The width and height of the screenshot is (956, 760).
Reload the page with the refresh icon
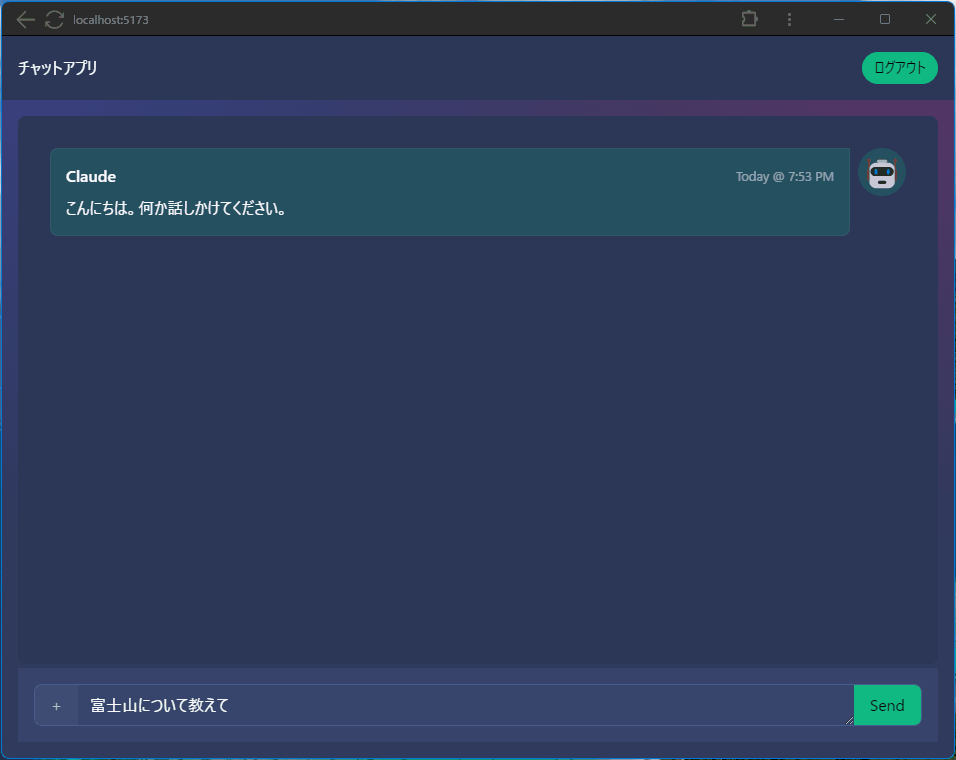pyautogui.click(x=54, y=19)
